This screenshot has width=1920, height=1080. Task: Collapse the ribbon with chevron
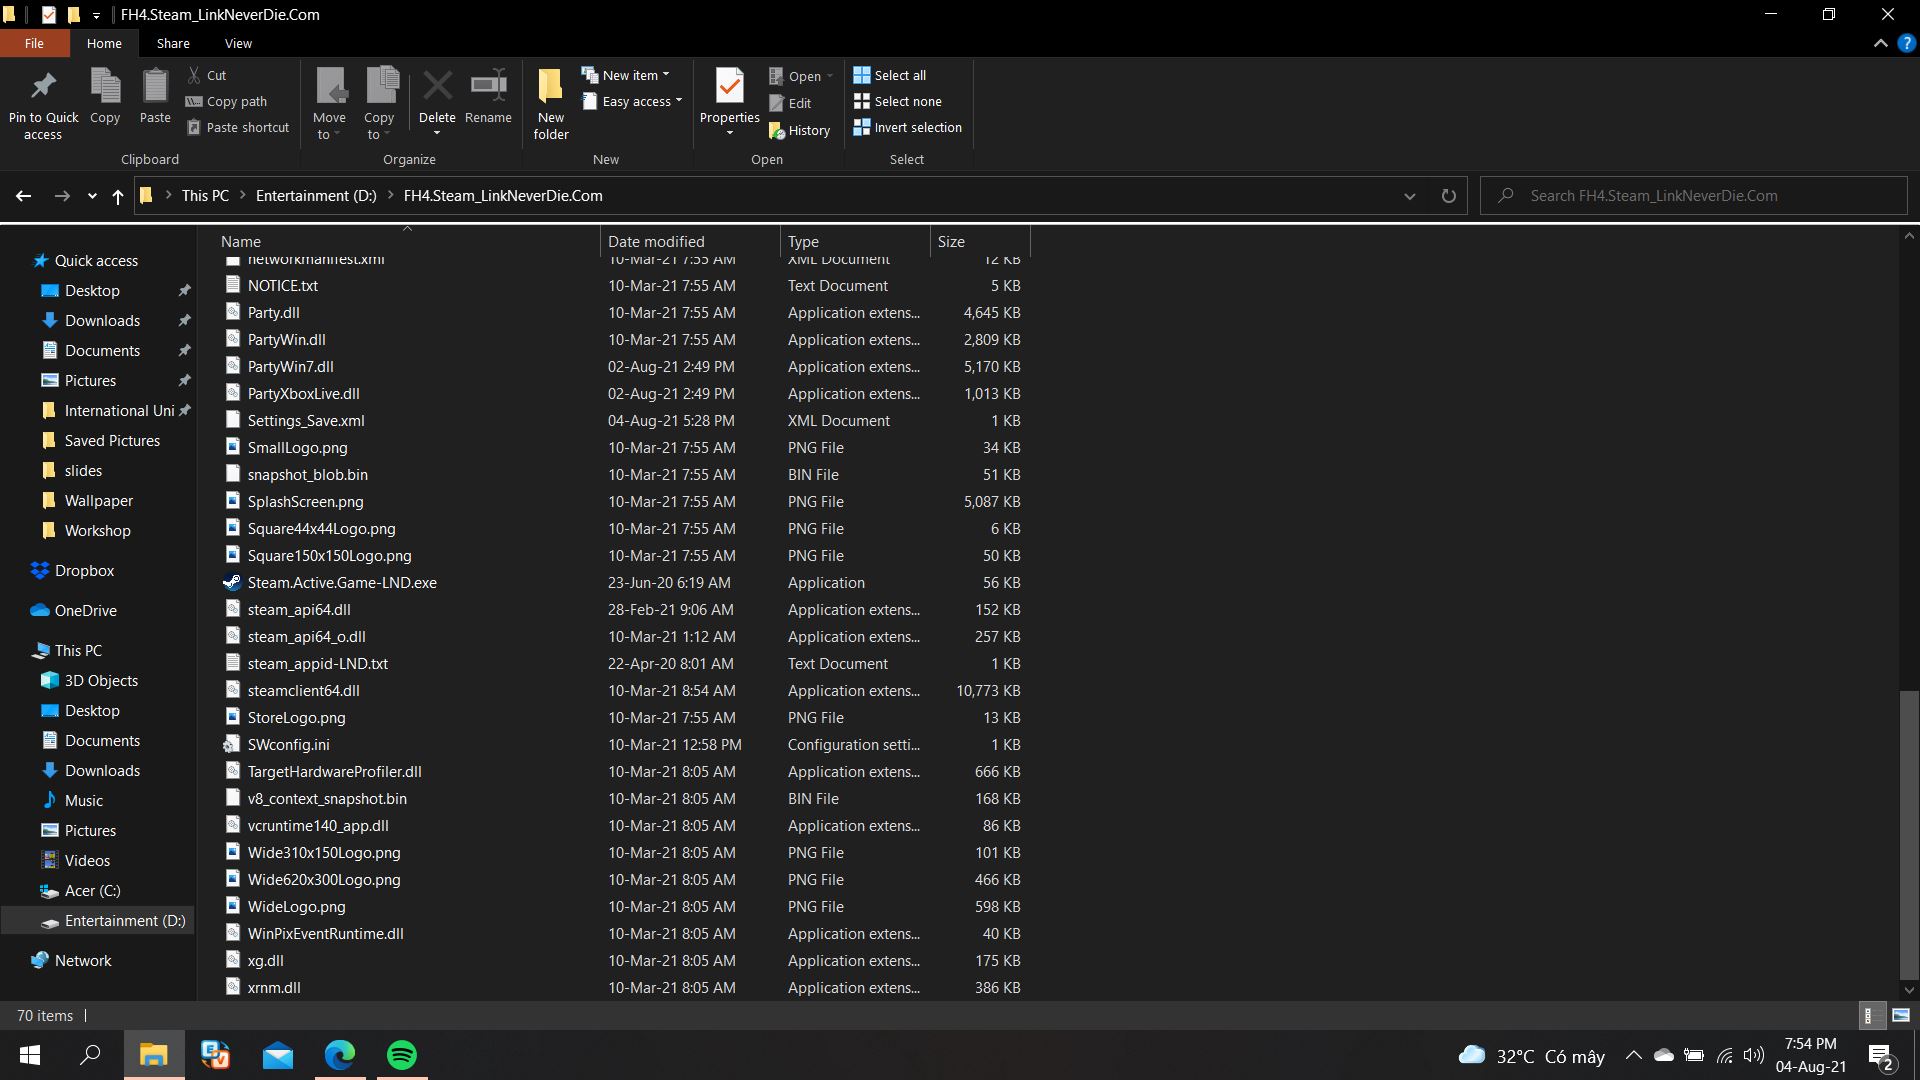tap(1880, 44)
